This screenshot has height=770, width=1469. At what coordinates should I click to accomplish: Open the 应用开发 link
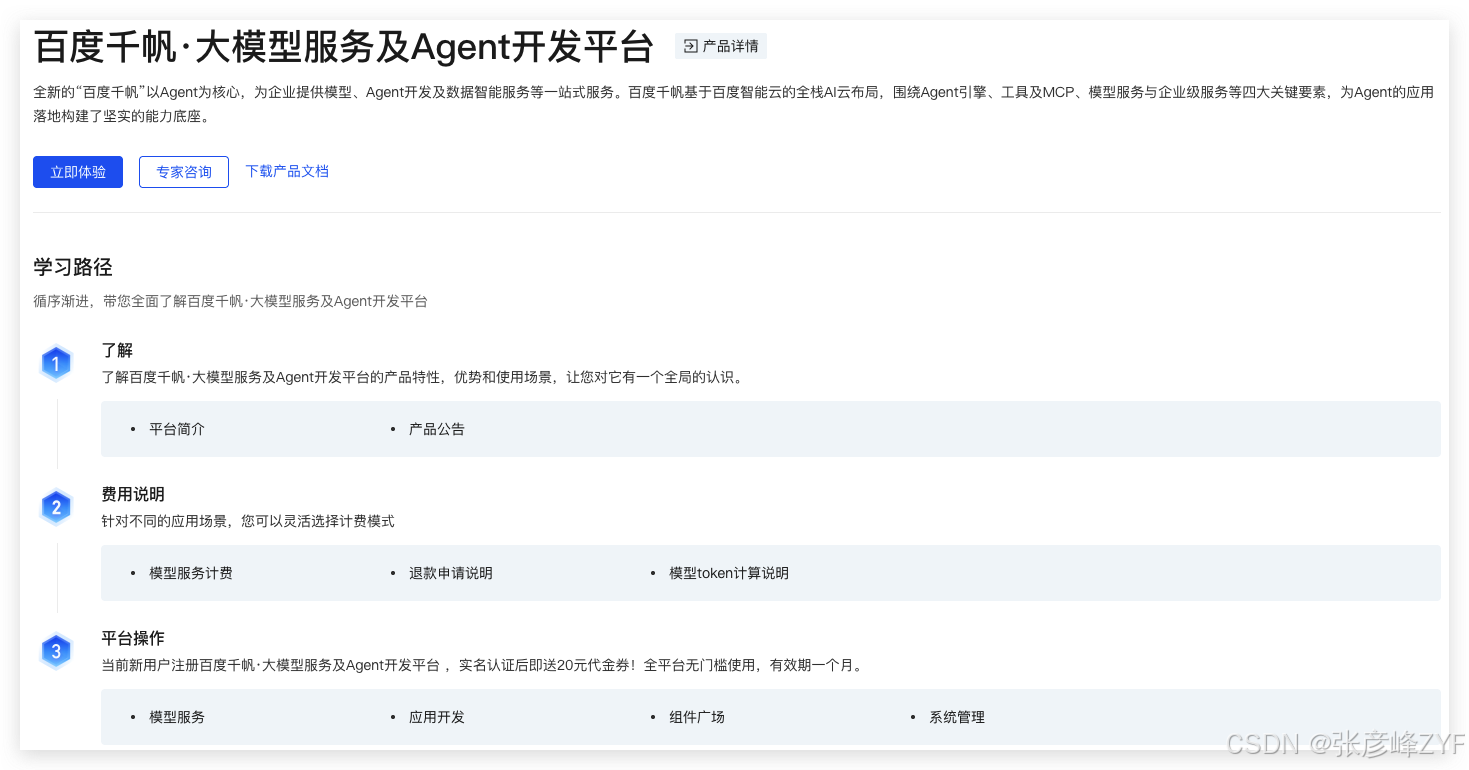click(437, 717)
